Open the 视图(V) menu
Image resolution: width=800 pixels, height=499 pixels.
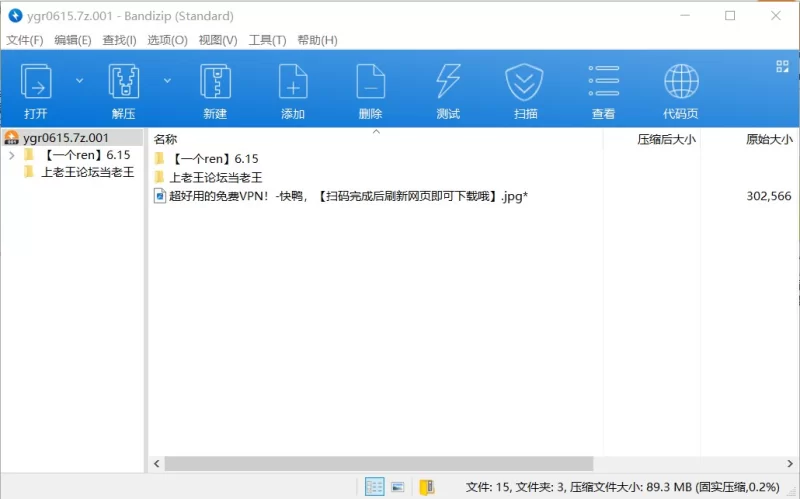pos(218,40)
